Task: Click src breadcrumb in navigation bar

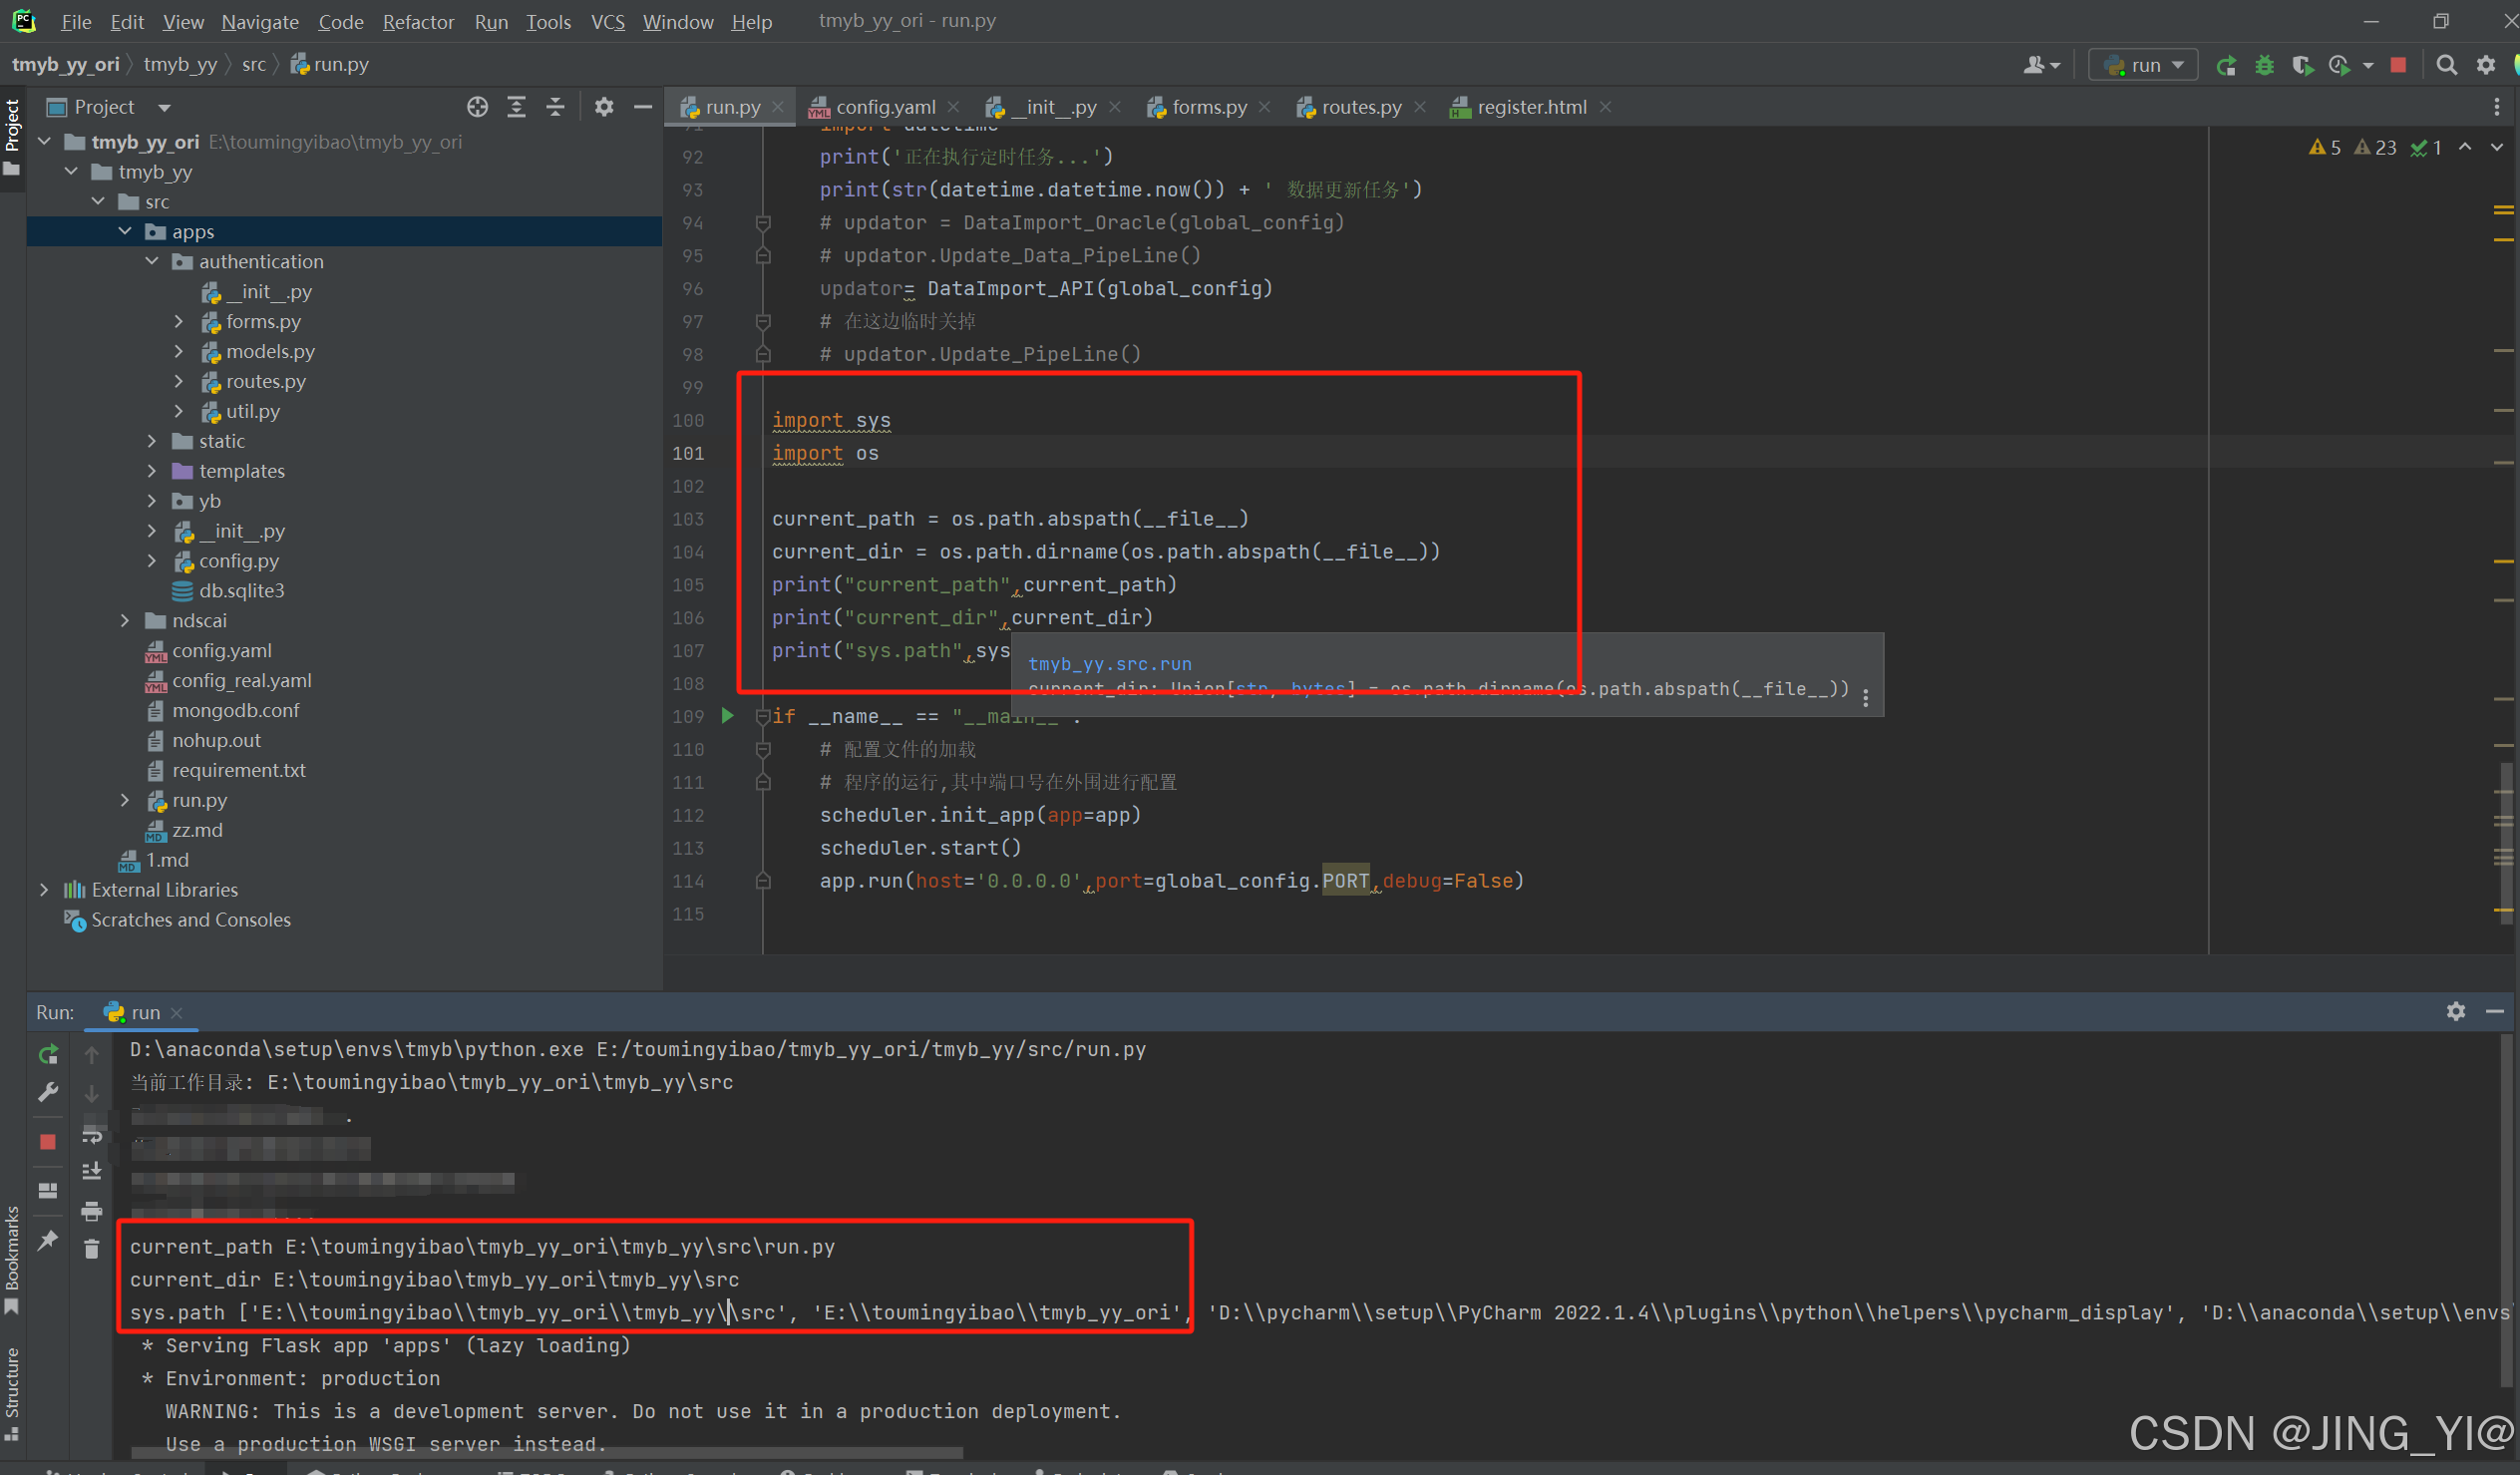Action: click(254, 65)
